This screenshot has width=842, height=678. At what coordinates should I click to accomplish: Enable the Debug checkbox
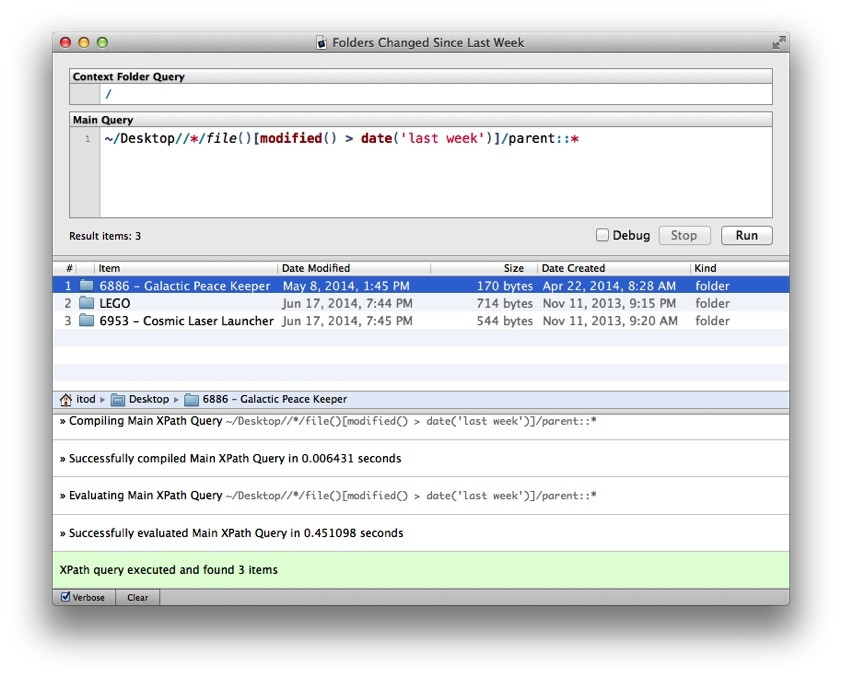tap(602, 235)
